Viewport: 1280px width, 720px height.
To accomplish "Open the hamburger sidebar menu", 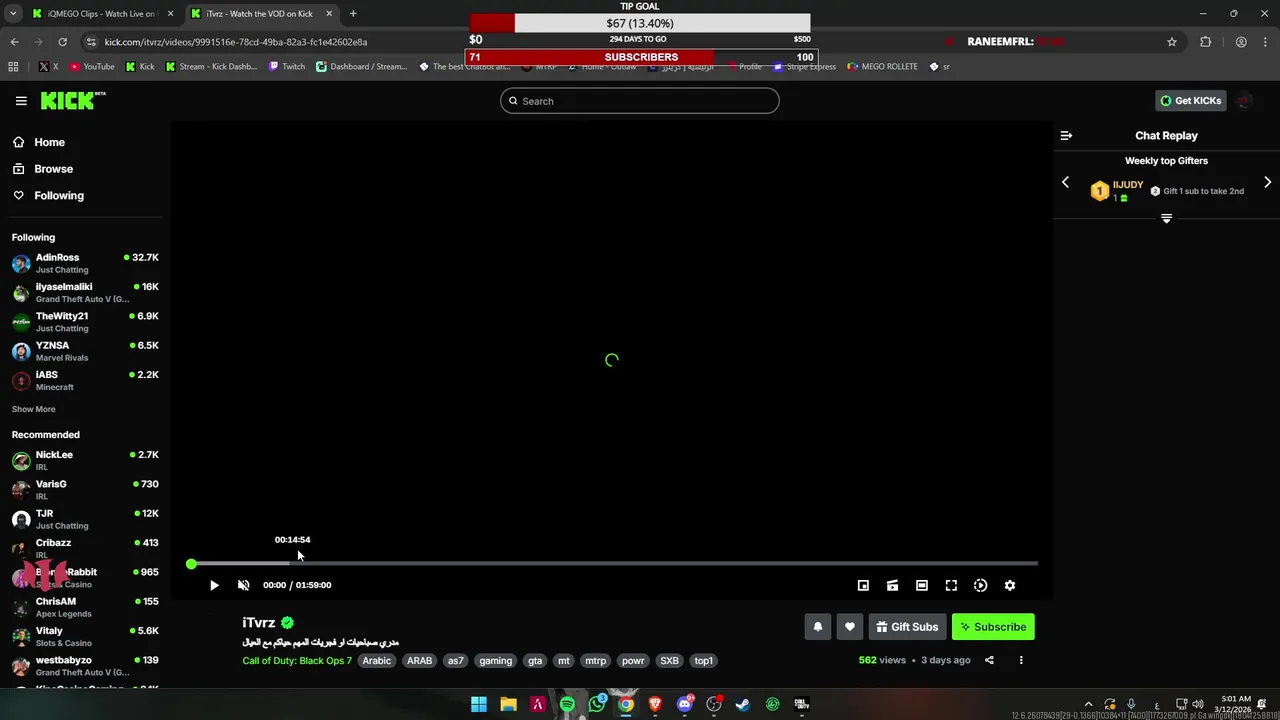I will [x=21, y=101].
